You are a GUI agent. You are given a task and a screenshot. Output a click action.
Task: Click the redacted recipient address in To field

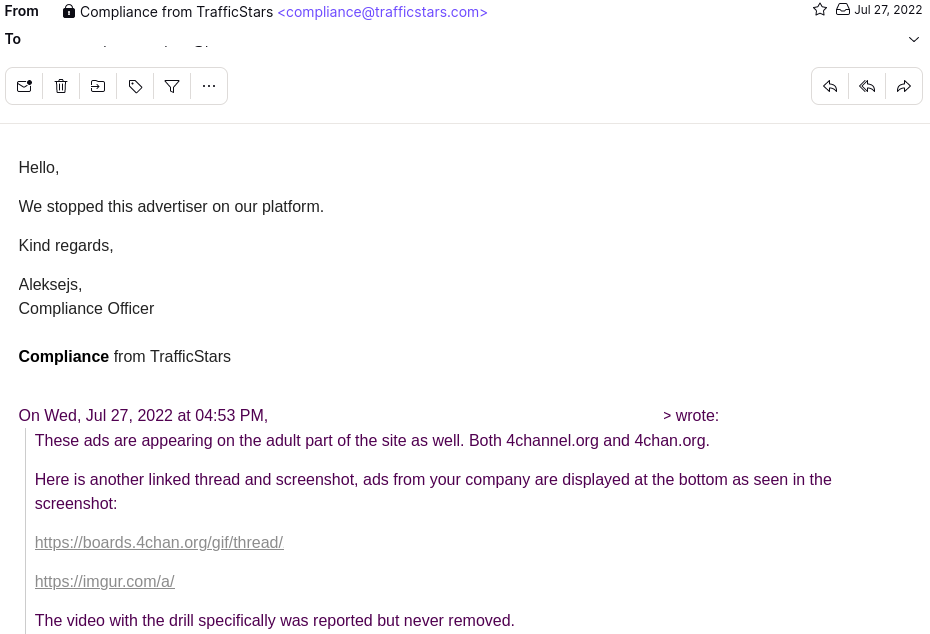point(167,39)
